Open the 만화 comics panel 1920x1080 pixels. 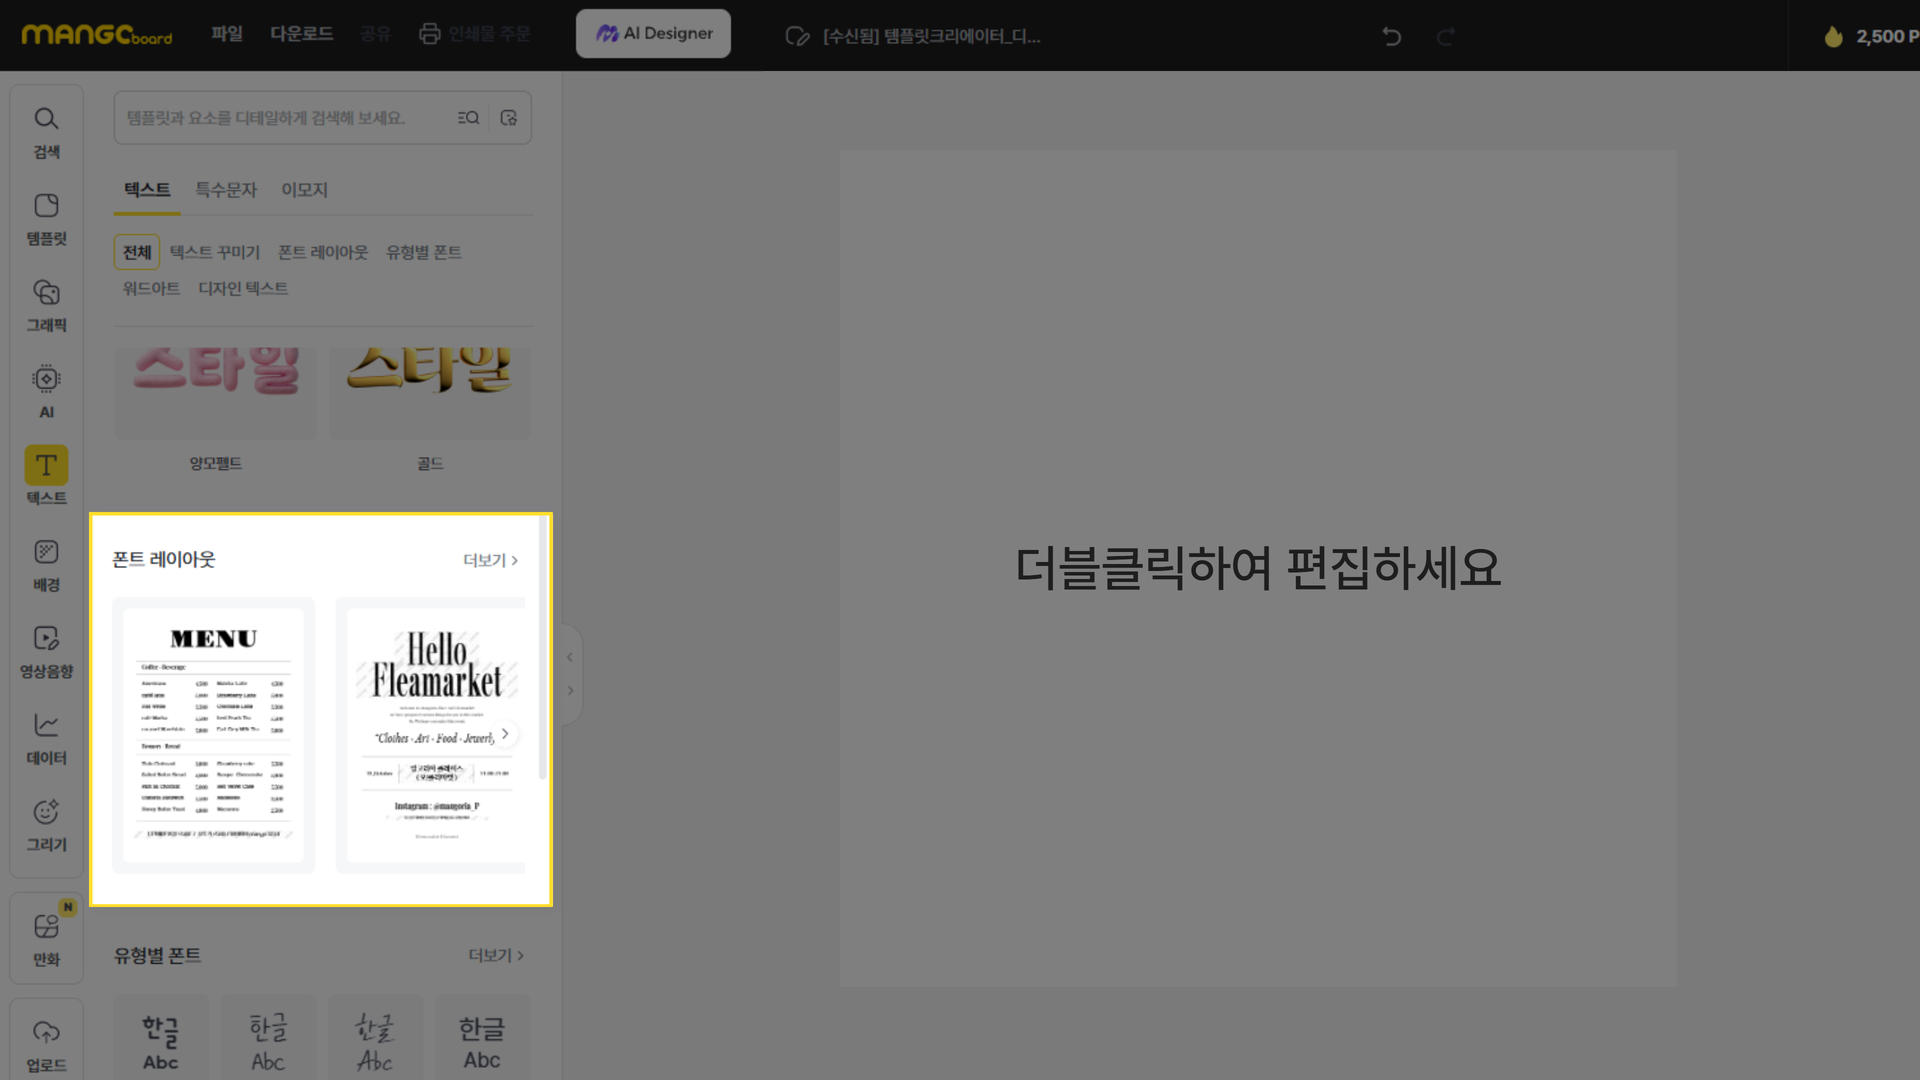pos(46,939)
